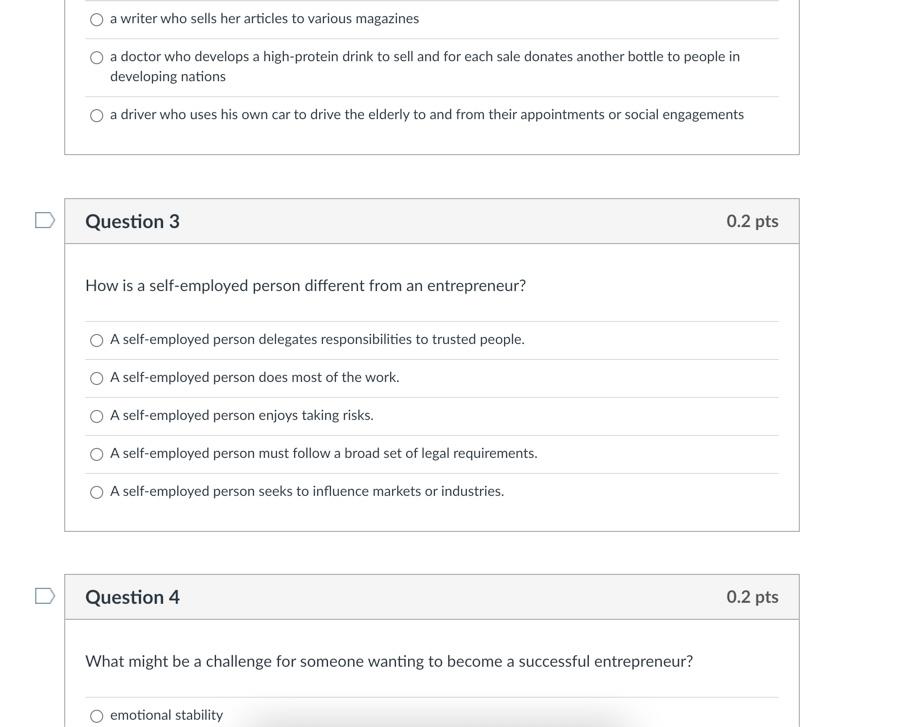The image size is (916, 727).
Task: Click the Question 2 answer card area
Action: pos(431,70)
